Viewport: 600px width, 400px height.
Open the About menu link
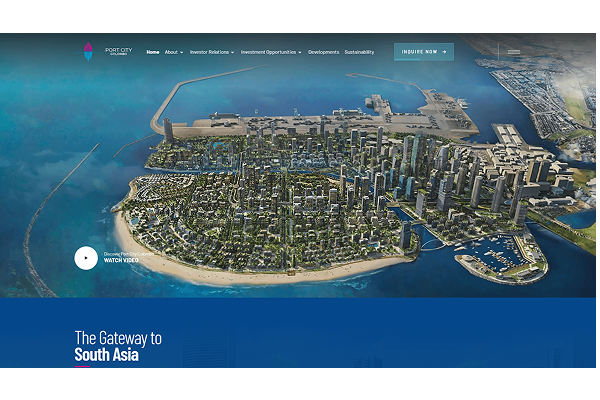click(x=171, y=52)
